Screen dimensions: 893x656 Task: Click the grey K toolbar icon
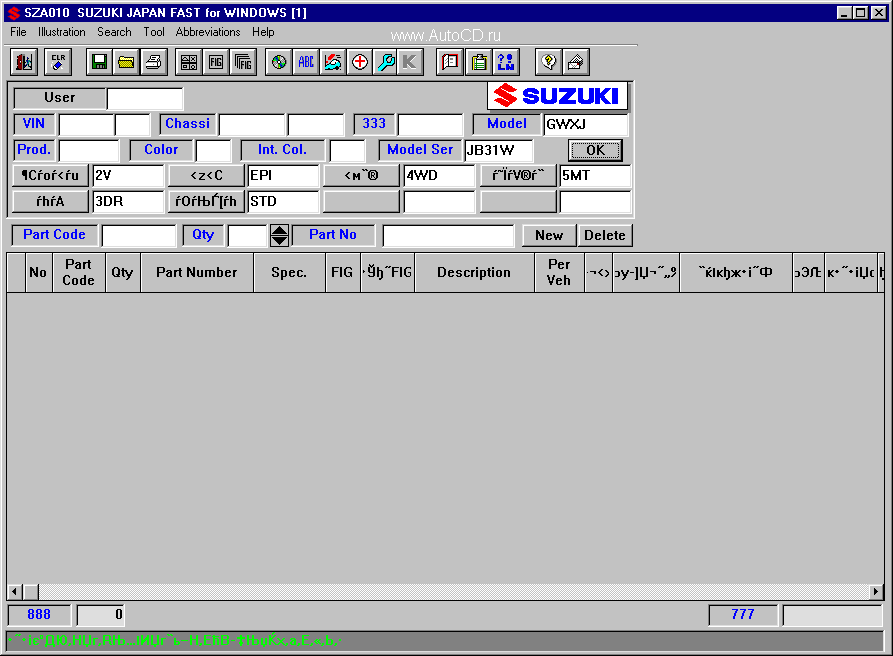pyautogui.click(x=410, y=62)
